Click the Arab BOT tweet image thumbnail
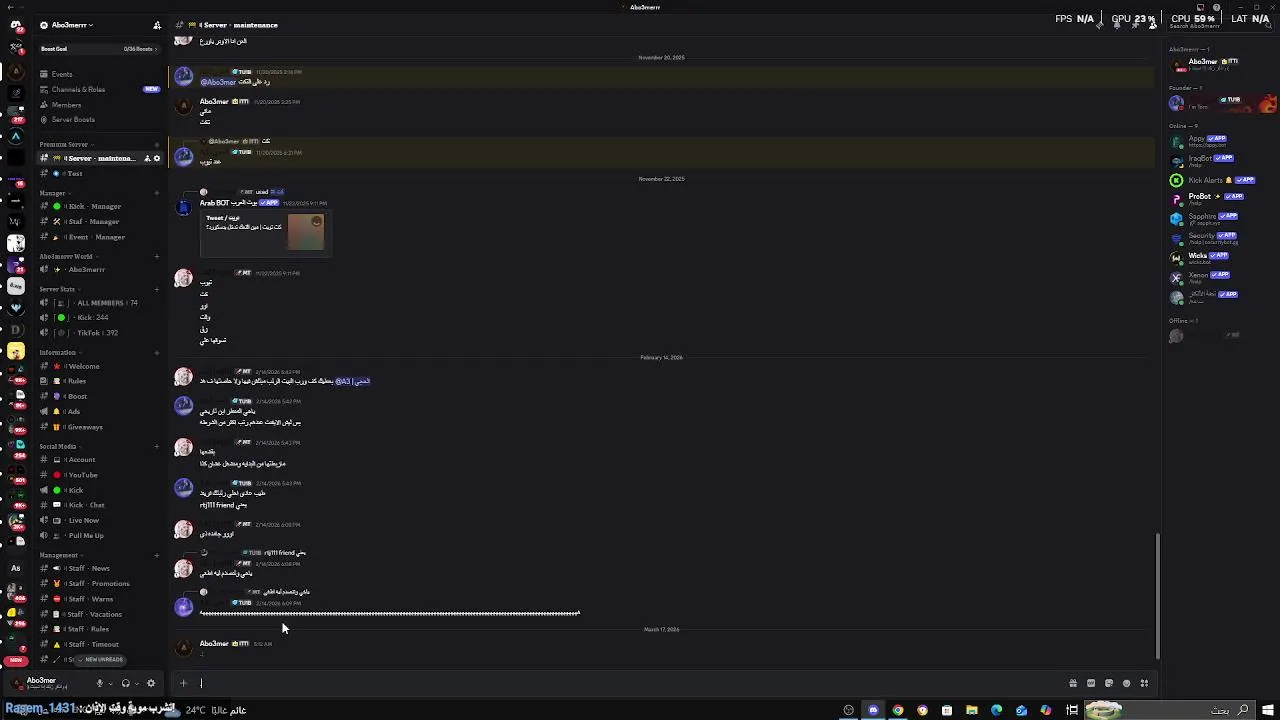1280x720 pixels. (x=306, y=233)
